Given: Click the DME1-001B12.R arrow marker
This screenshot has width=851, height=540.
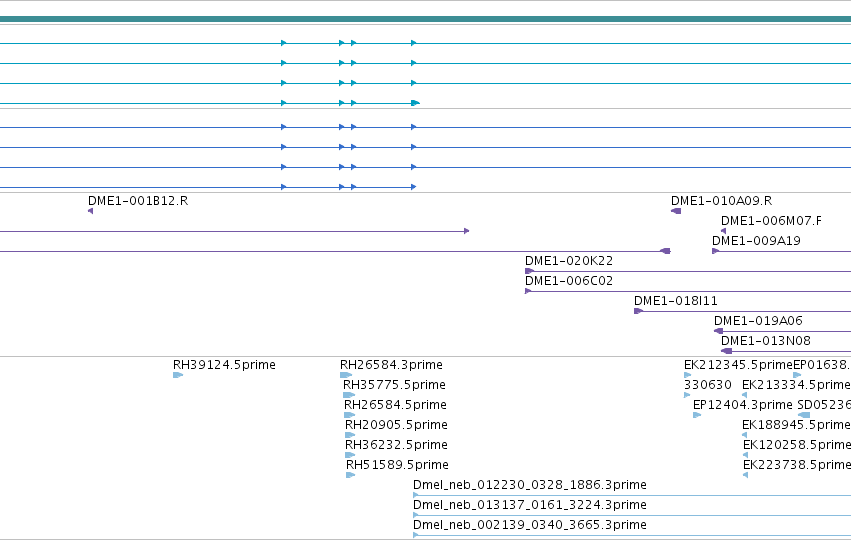Looking at the screenshot, I should 91,211.
